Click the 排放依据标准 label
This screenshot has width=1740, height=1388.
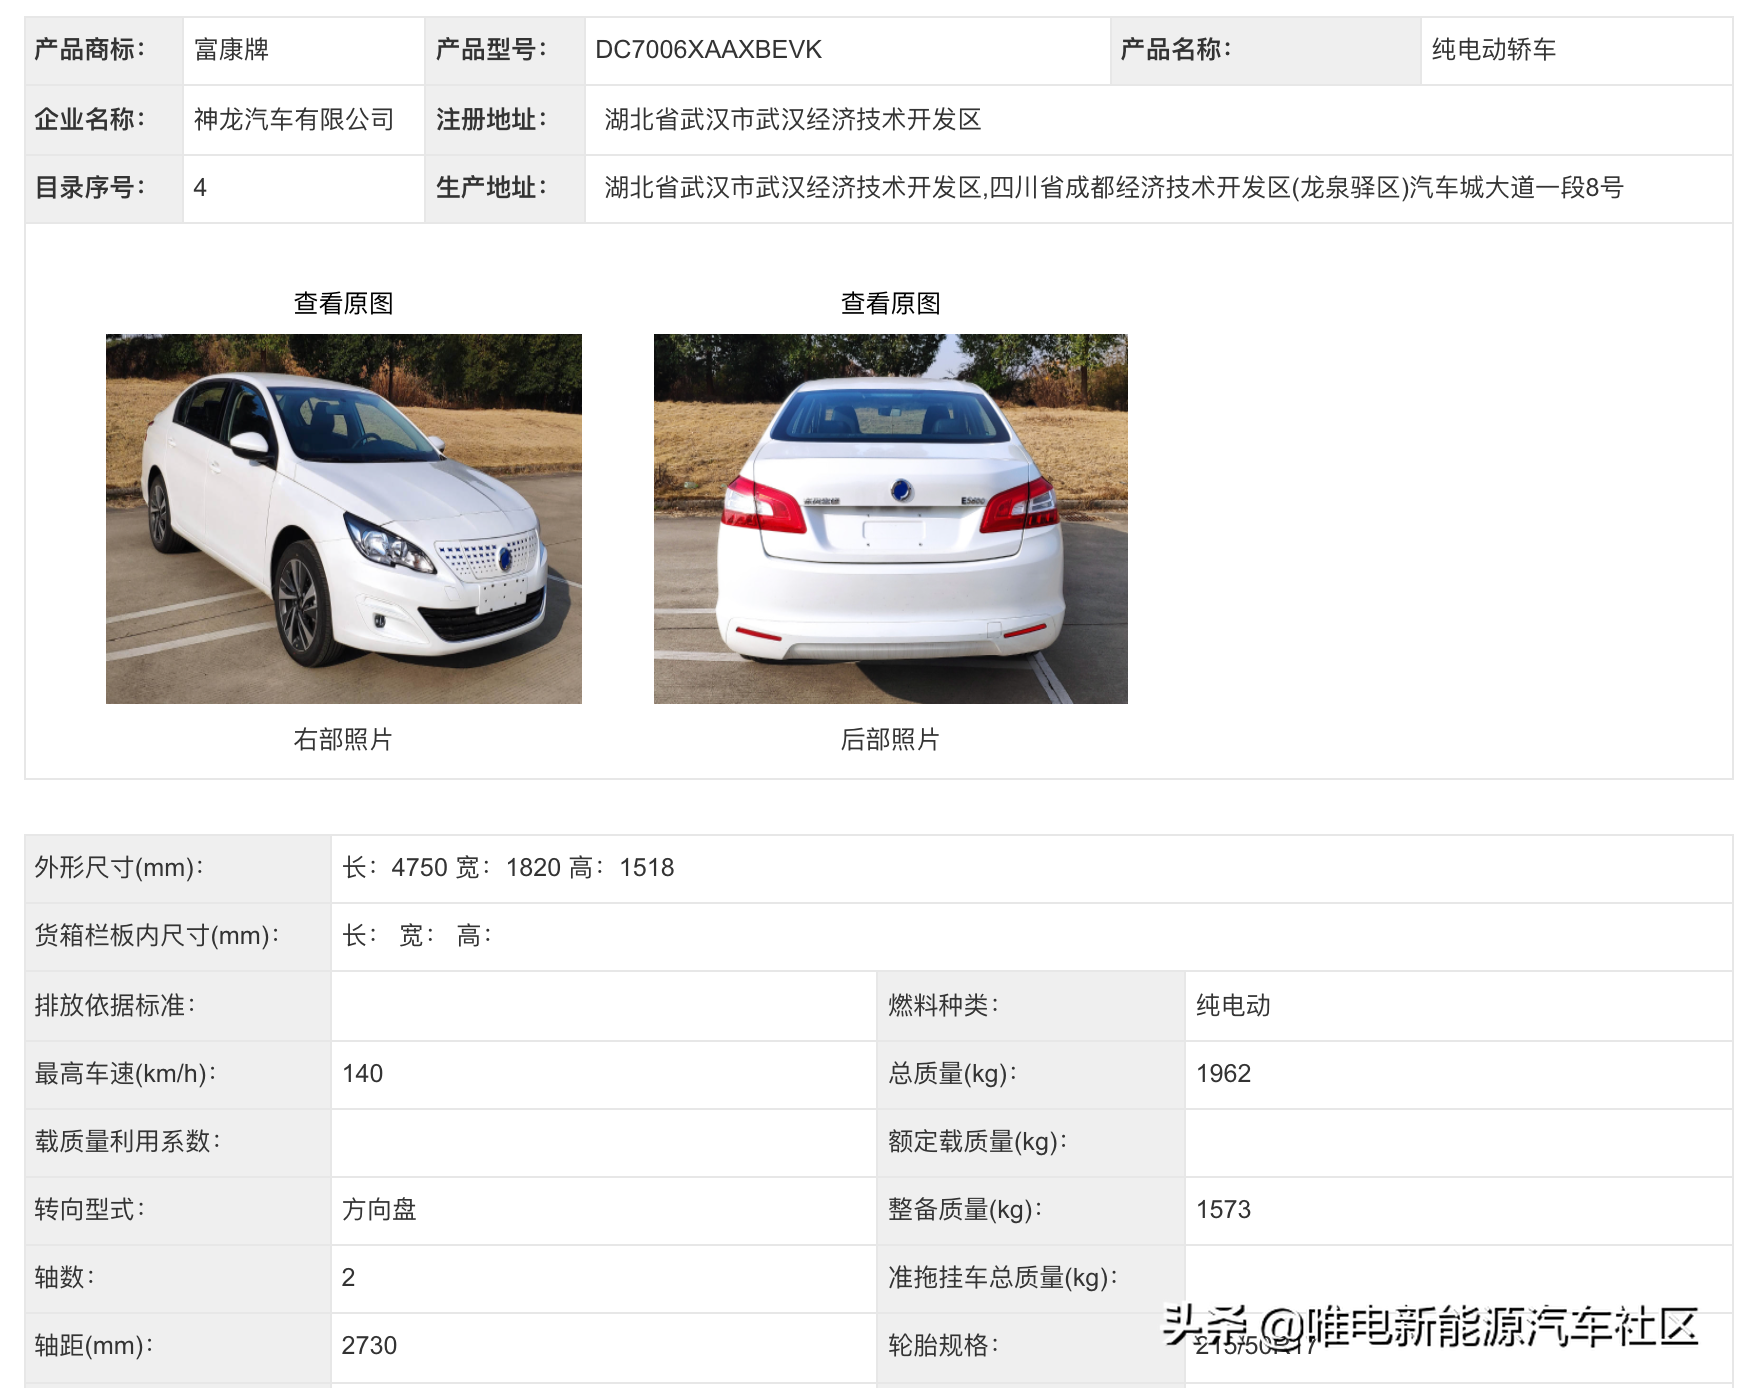click(x=115, y=1005)
